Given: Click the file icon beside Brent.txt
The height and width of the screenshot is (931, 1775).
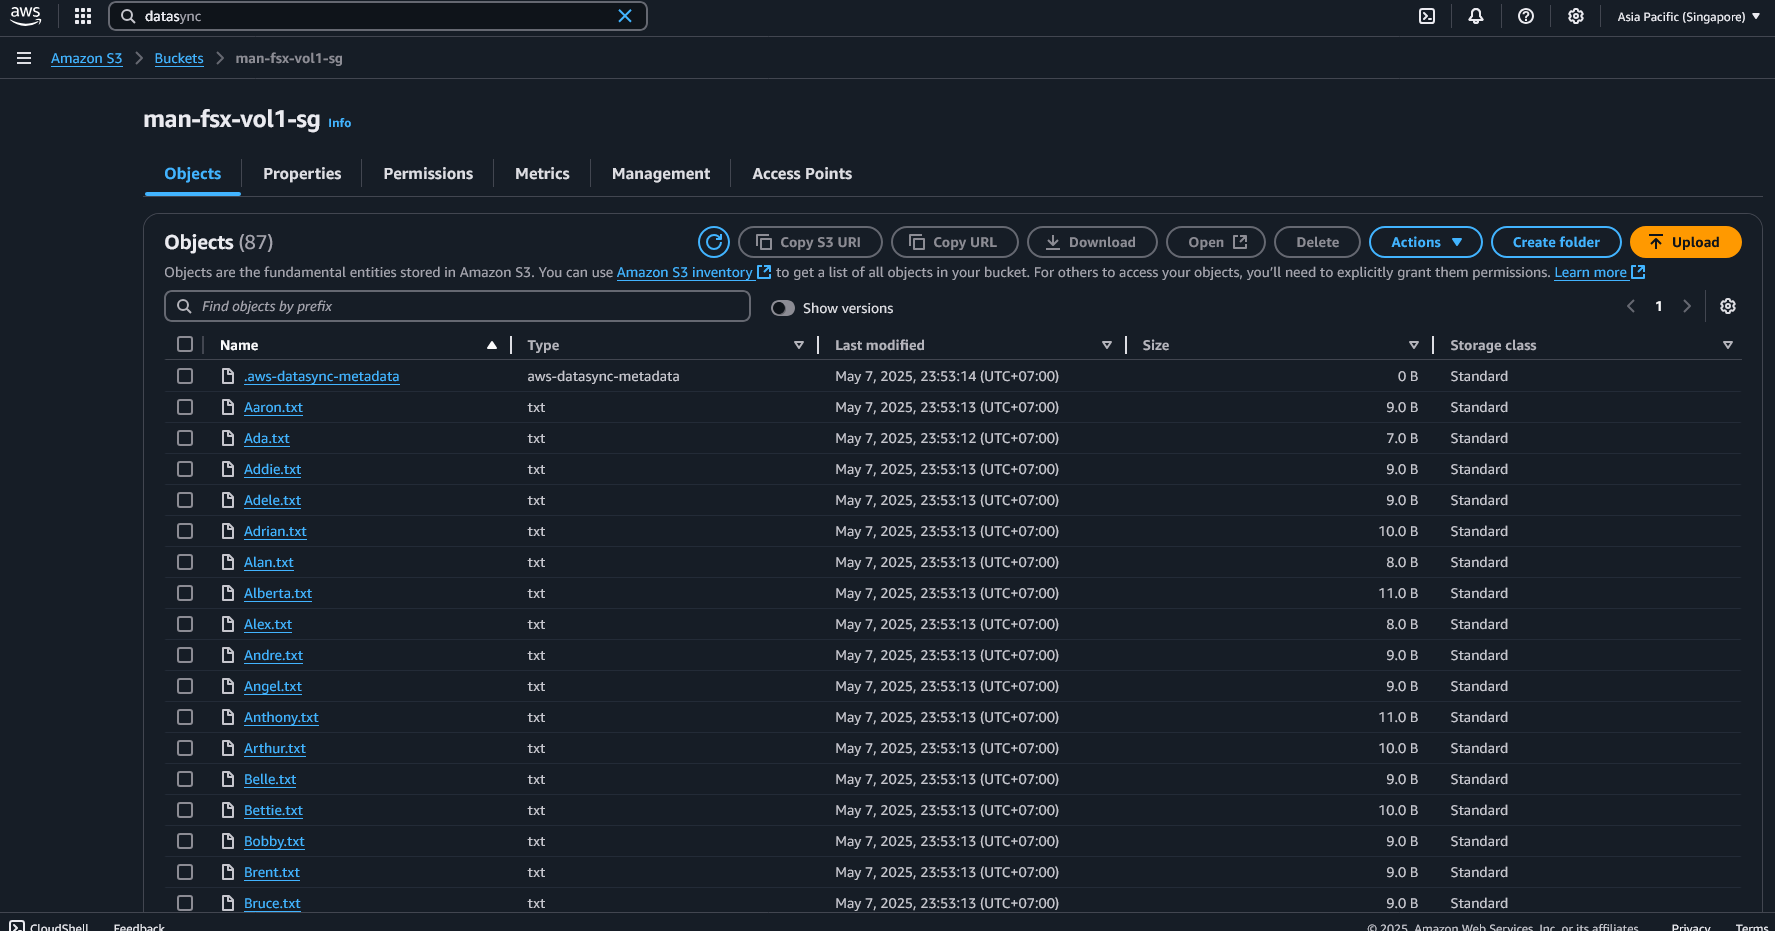Looking at the screenshot, I should click(x=228, y=872).
